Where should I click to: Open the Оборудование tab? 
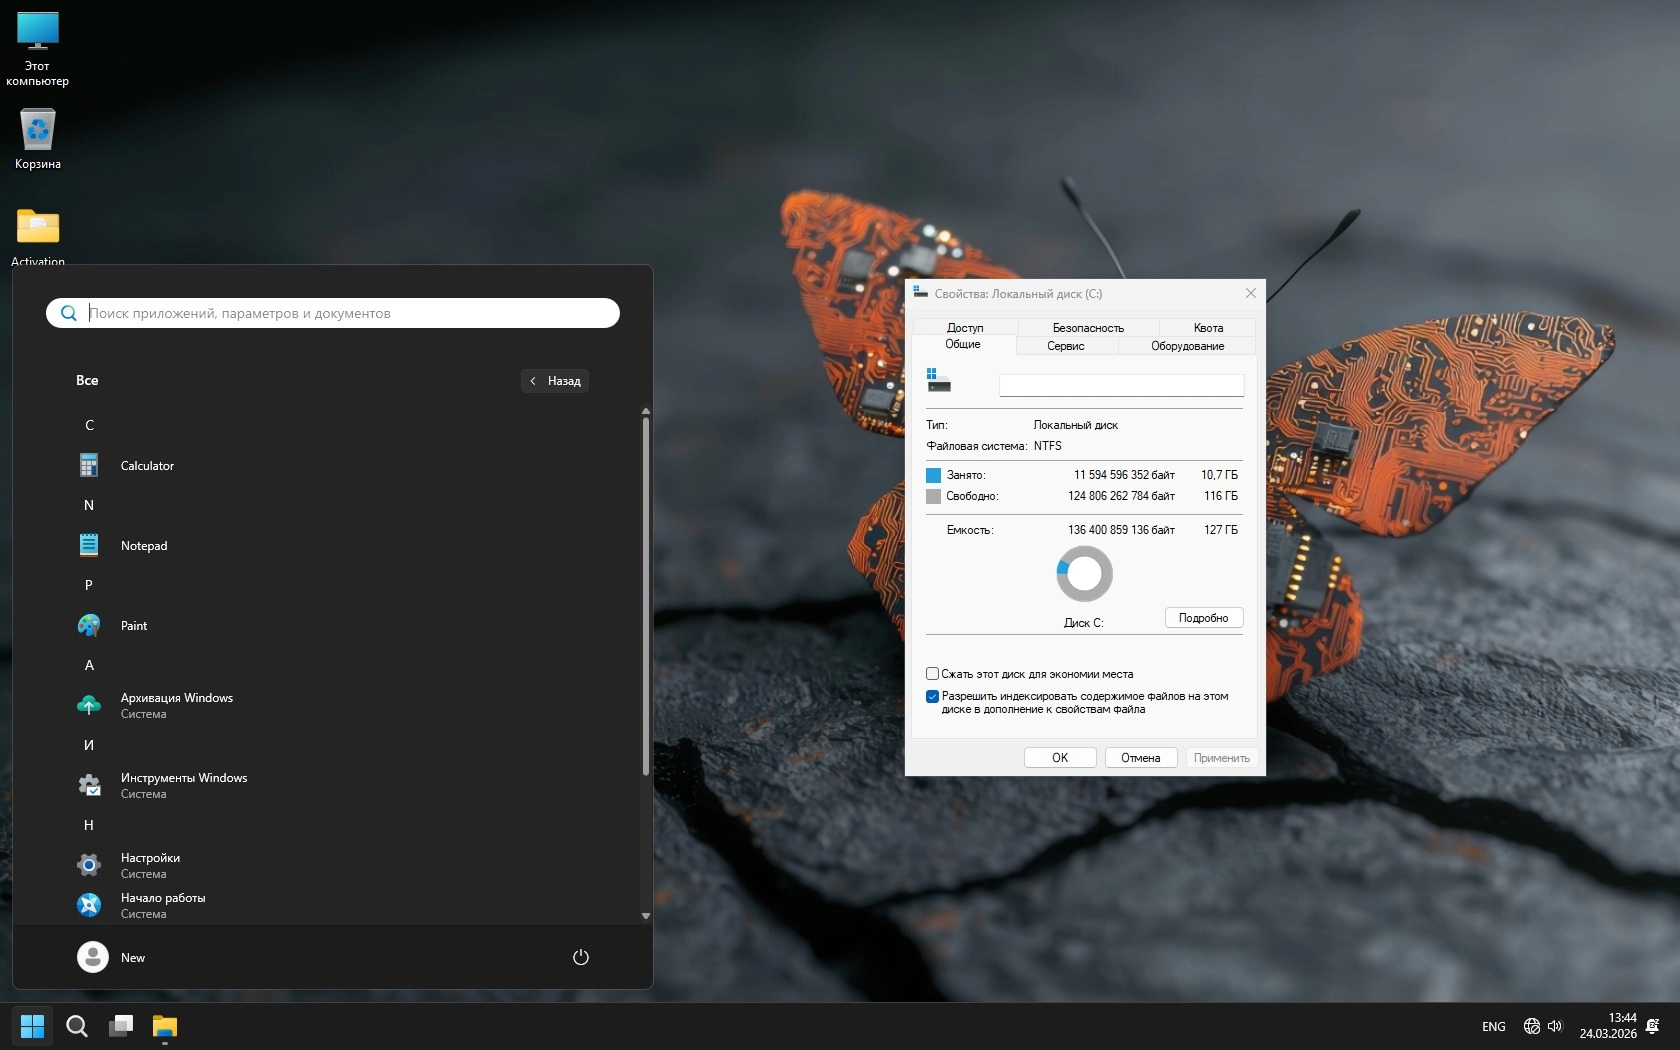[x=1187, y=346]
